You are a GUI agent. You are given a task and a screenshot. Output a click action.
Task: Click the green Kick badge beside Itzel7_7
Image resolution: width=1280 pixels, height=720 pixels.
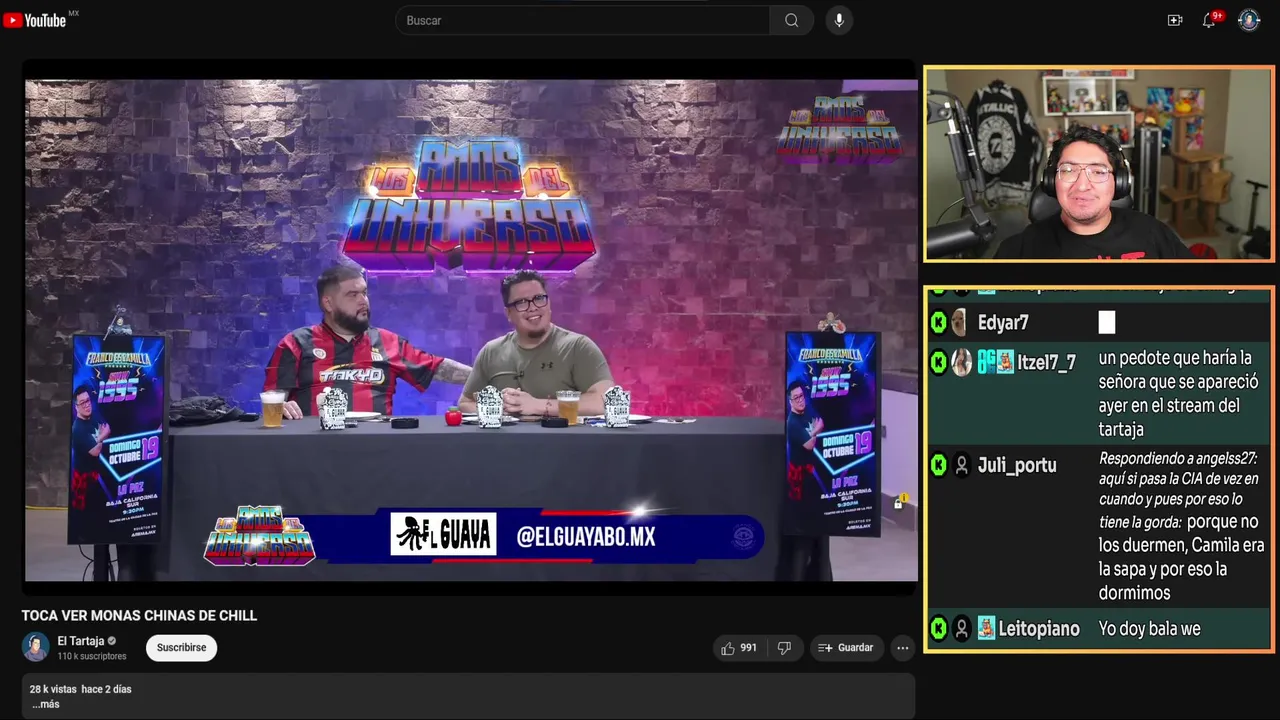point(938,362)
